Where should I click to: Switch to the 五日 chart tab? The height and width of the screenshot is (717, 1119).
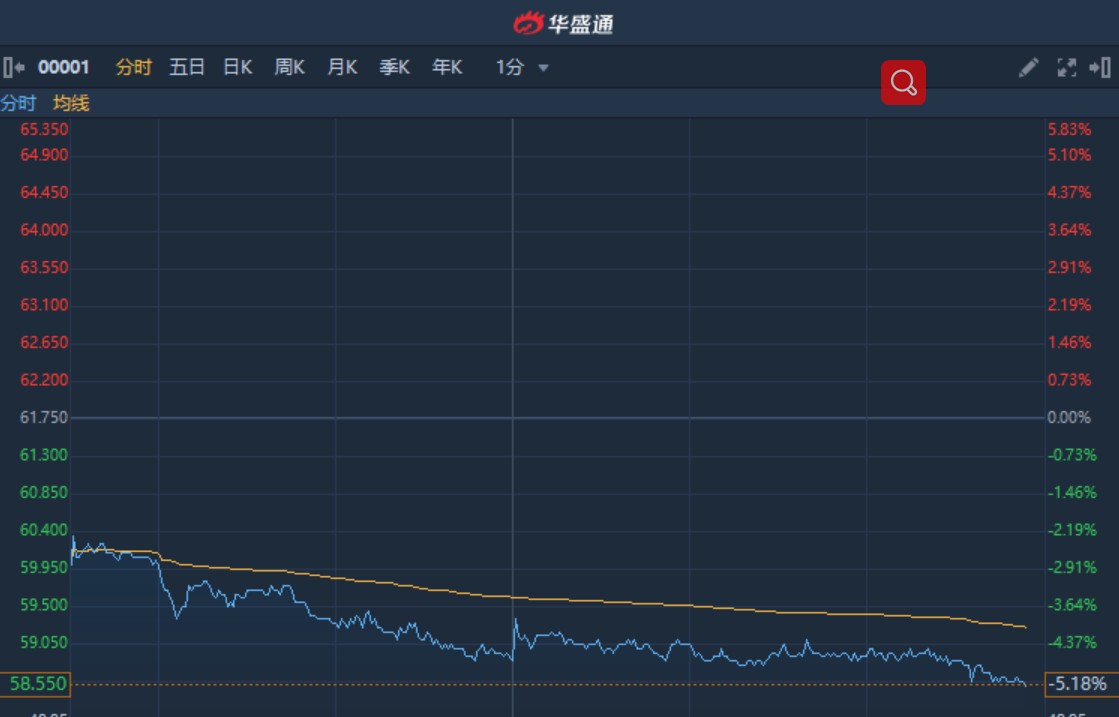[x=187, y=68]
